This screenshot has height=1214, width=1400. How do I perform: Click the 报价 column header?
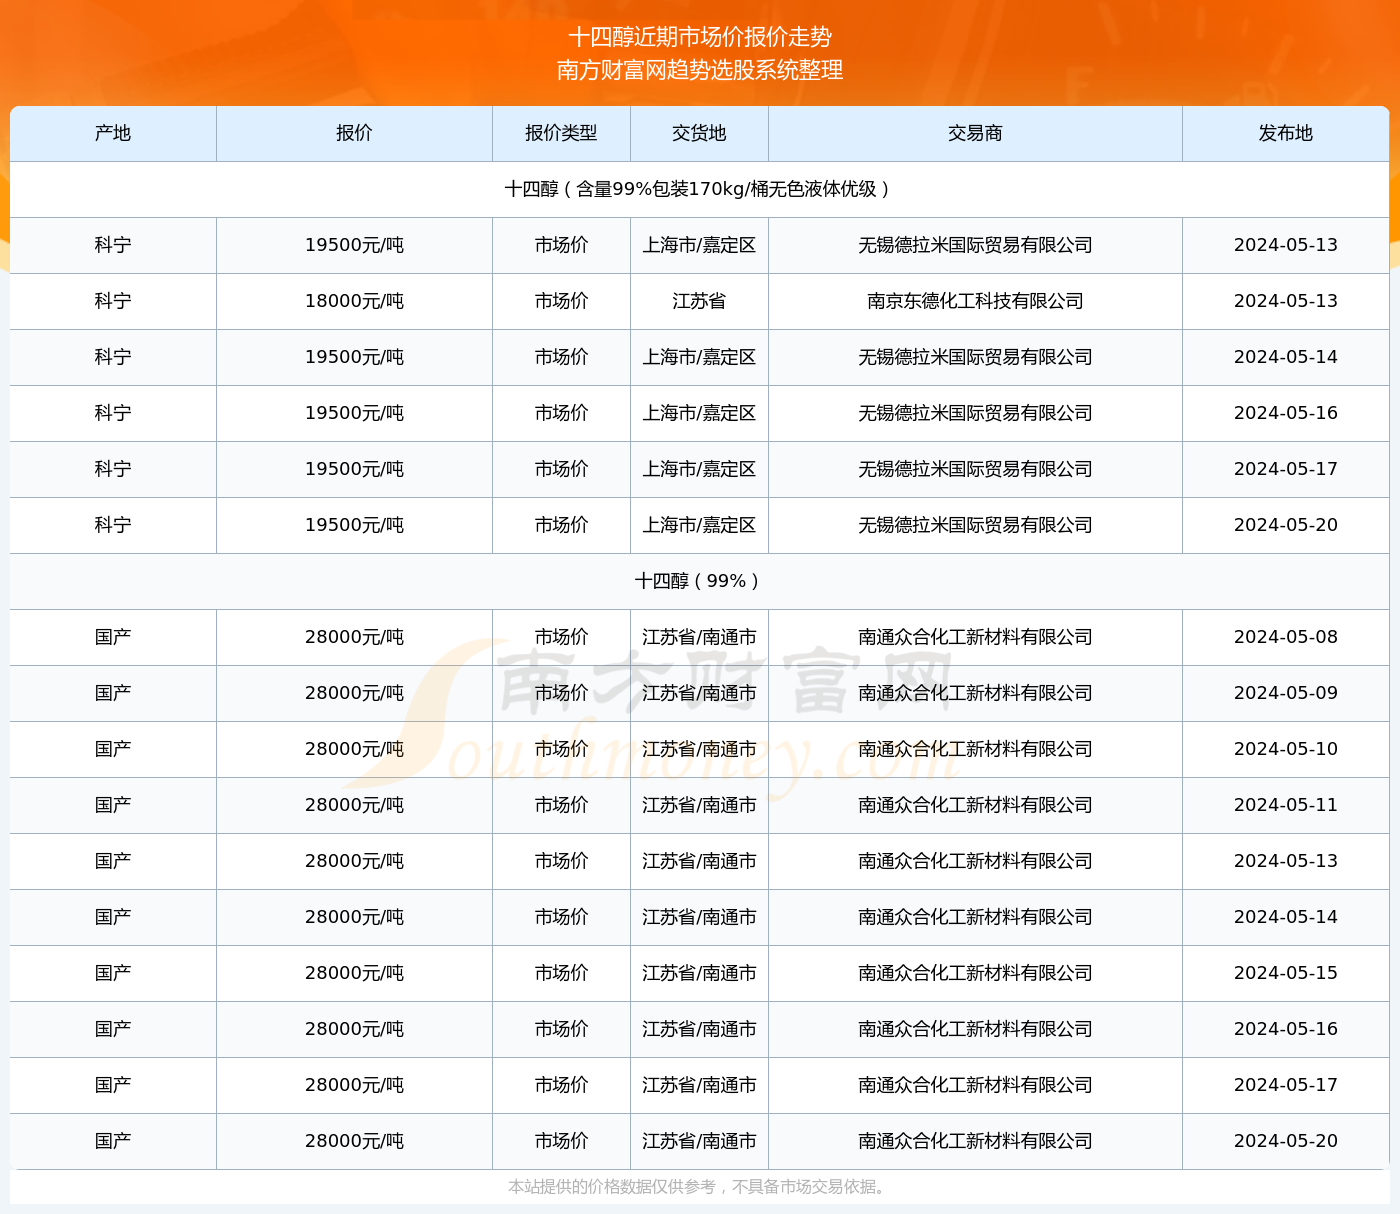click(354, 133)
